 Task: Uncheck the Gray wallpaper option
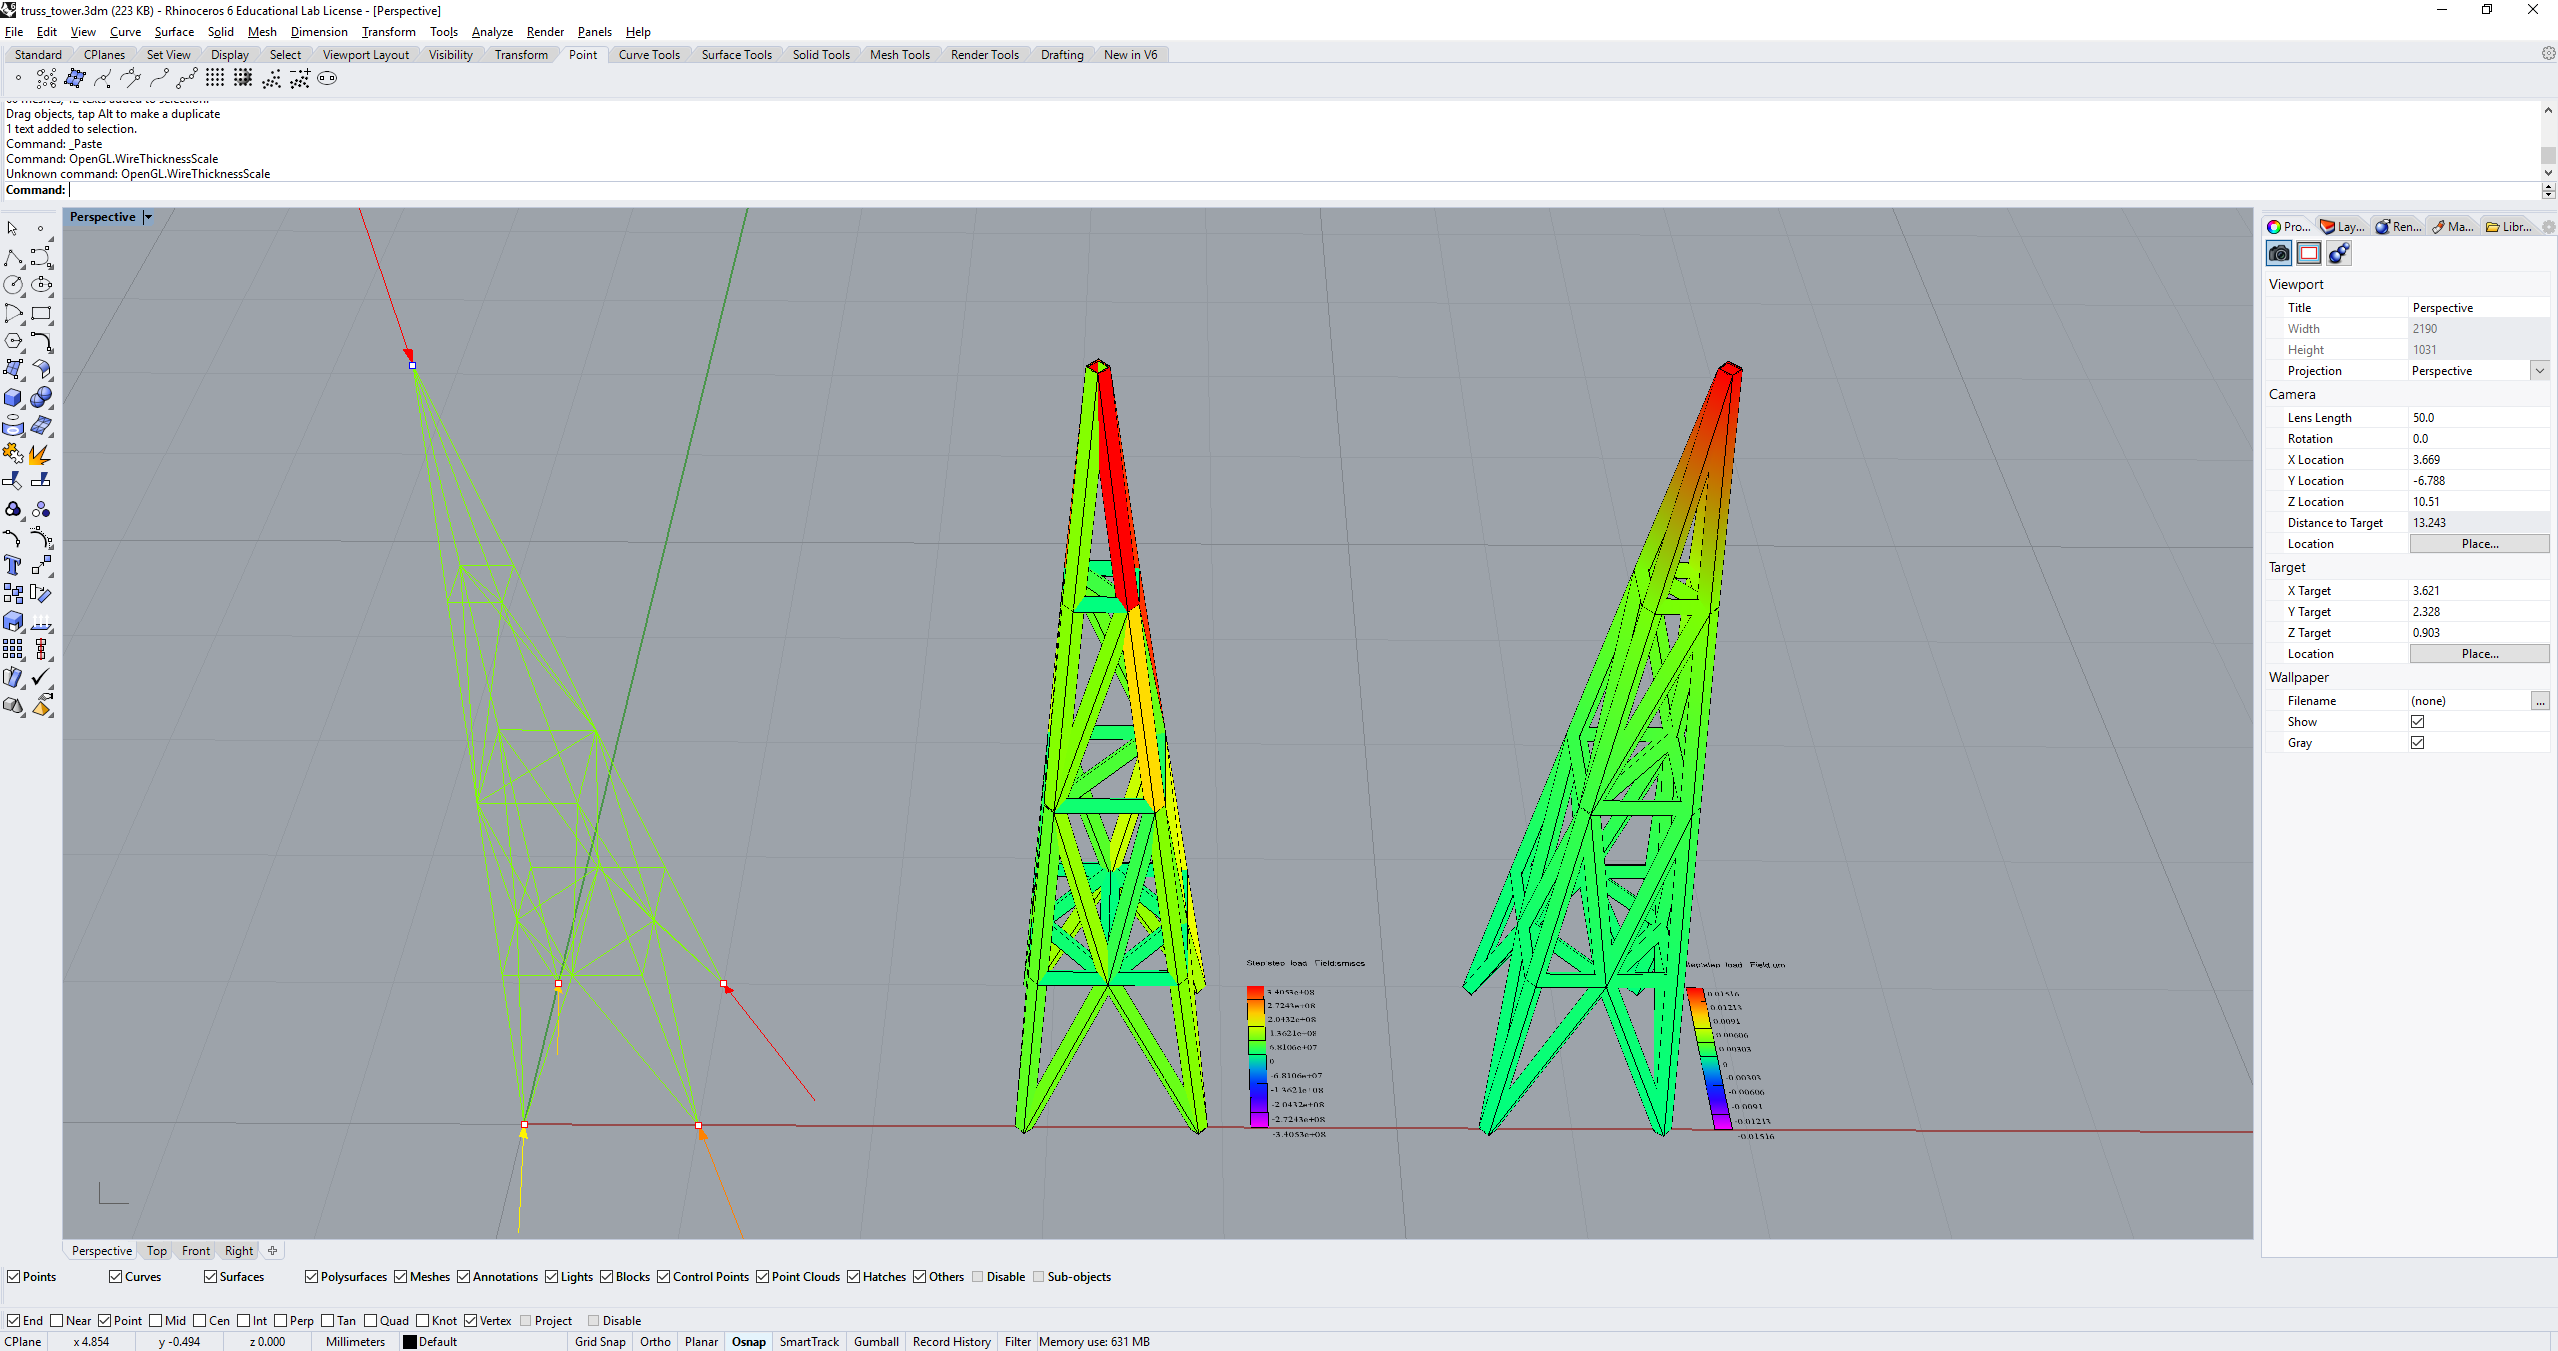point(2418,742)
